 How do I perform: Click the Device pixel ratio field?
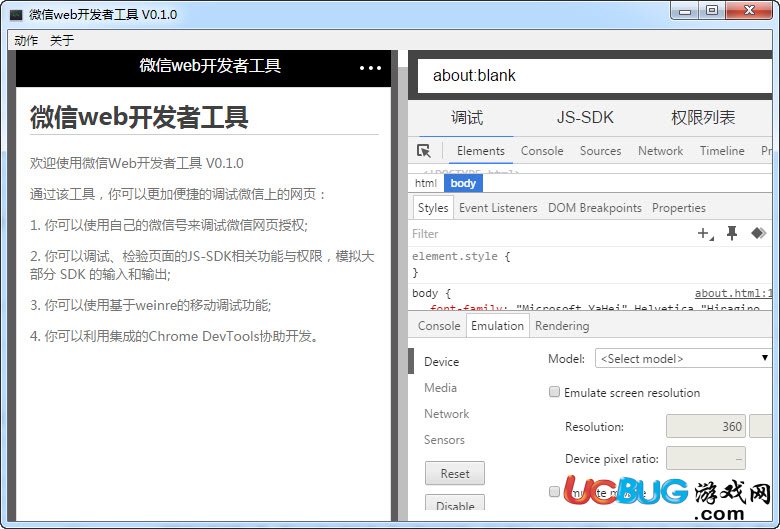(705, 458)
